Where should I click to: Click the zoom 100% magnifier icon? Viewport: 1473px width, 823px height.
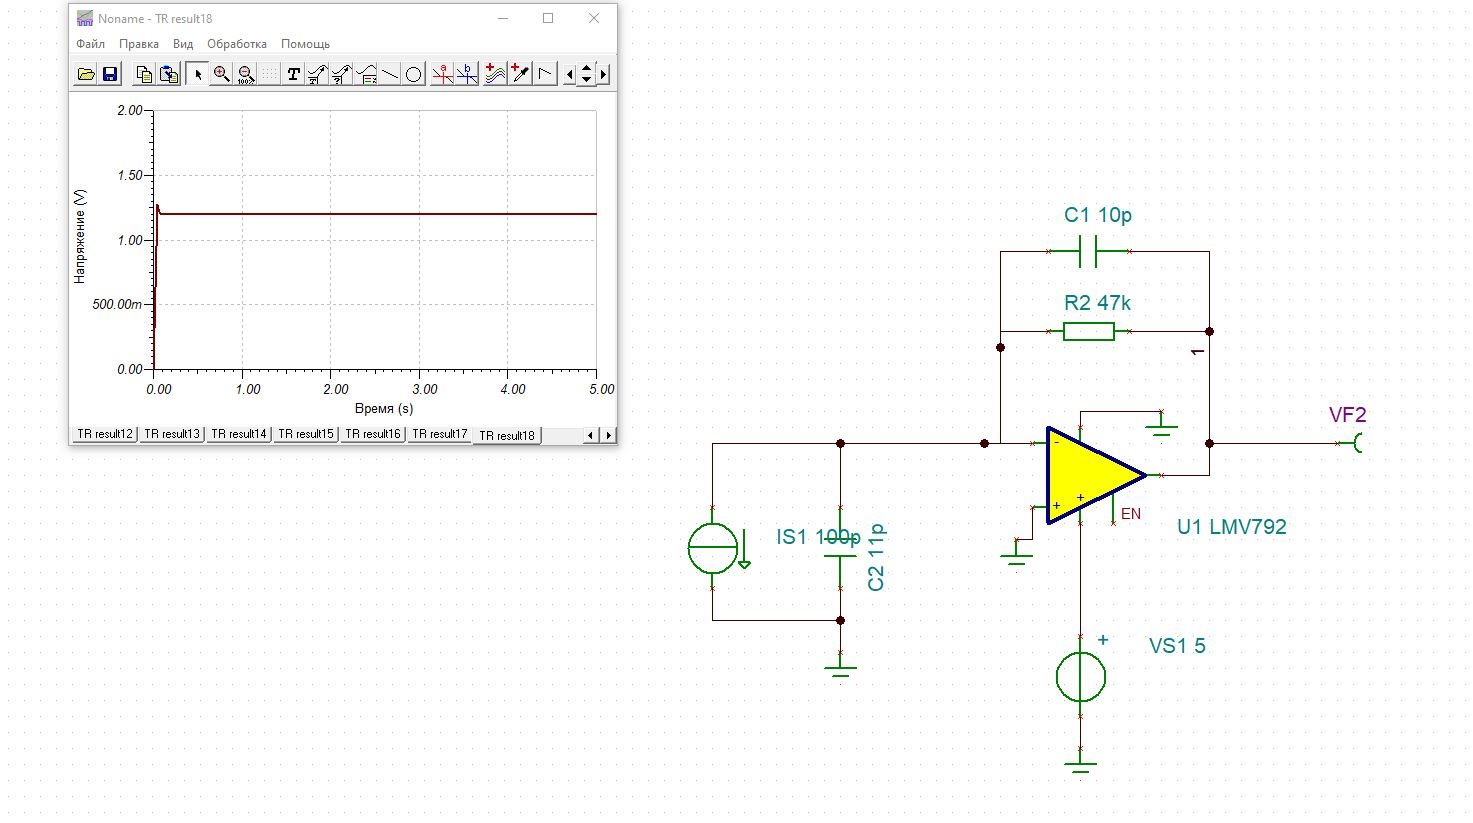pos(246,74)
